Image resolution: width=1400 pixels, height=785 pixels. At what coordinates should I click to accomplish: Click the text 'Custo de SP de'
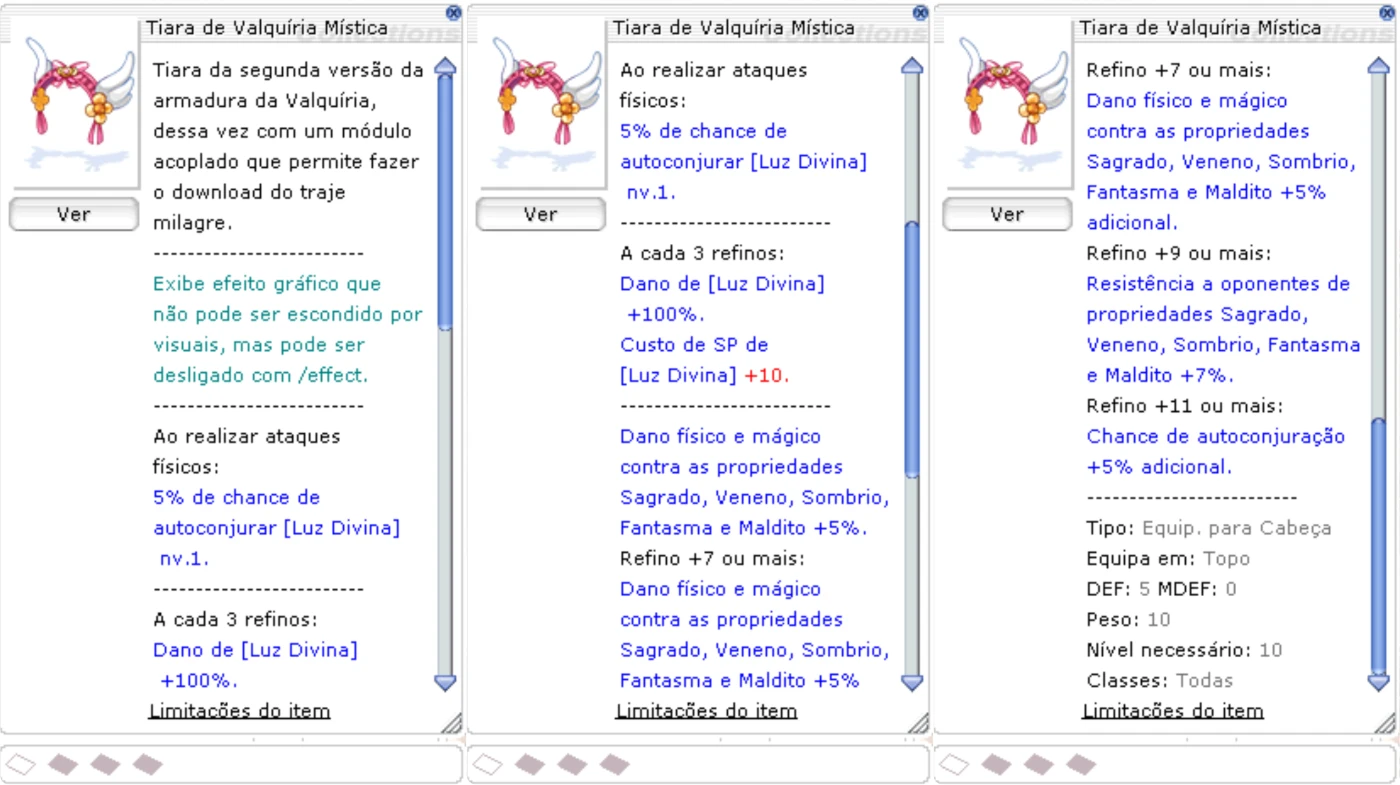(x=694, y=345)
